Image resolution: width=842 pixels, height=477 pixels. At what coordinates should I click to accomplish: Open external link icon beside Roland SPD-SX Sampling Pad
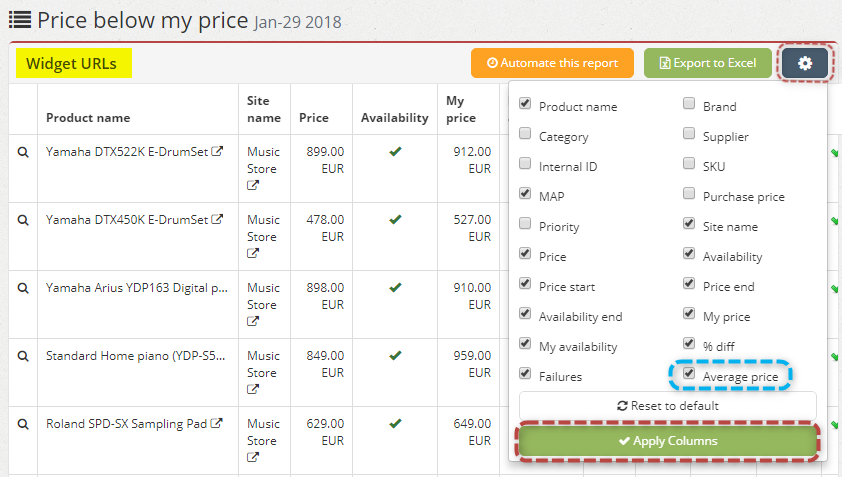[216, 423]
